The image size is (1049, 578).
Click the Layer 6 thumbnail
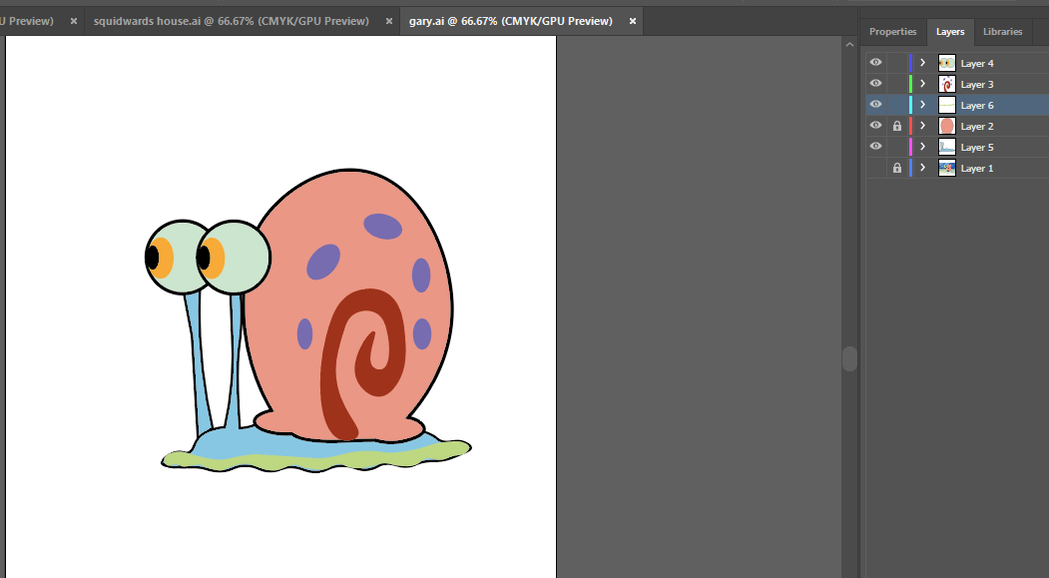(x=947, y=105)
